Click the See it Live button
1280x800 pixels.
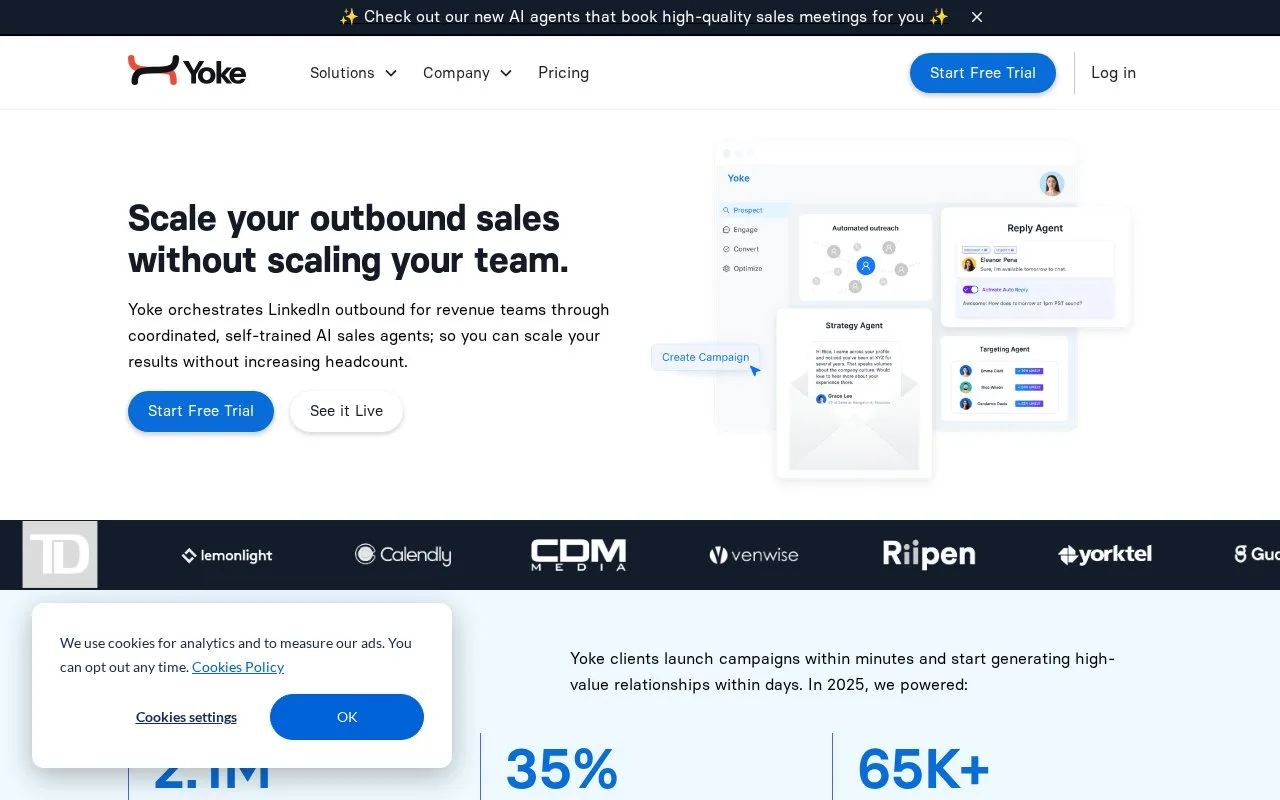point(346,411)
